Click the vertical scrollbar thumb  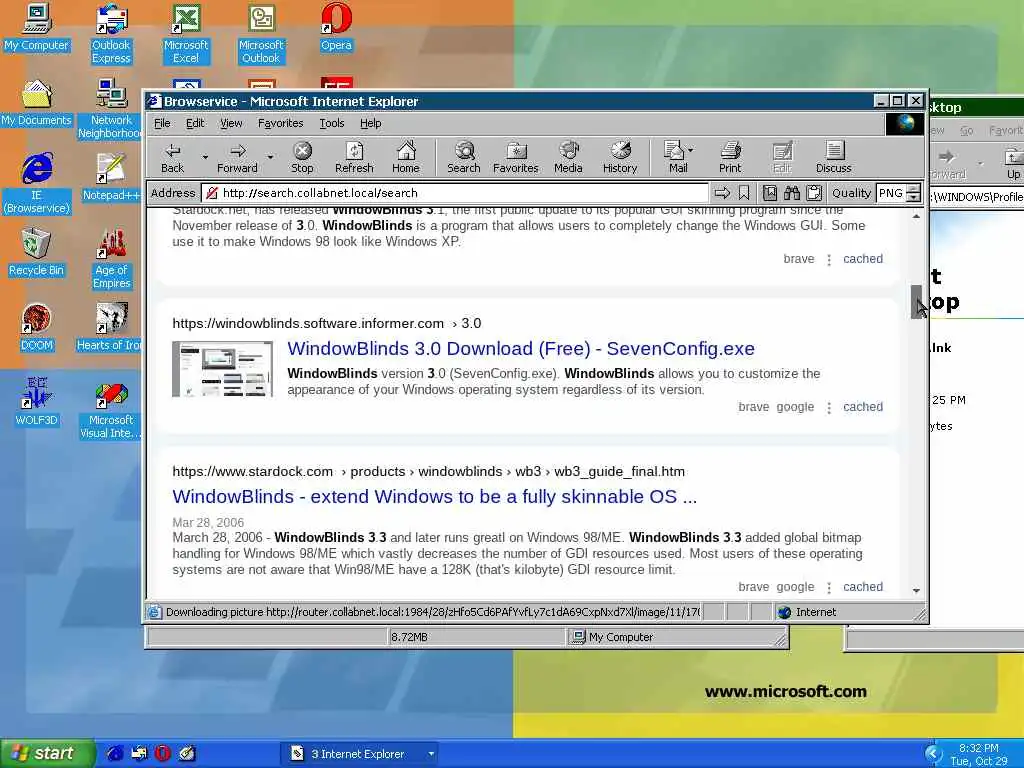coord(916,302)
